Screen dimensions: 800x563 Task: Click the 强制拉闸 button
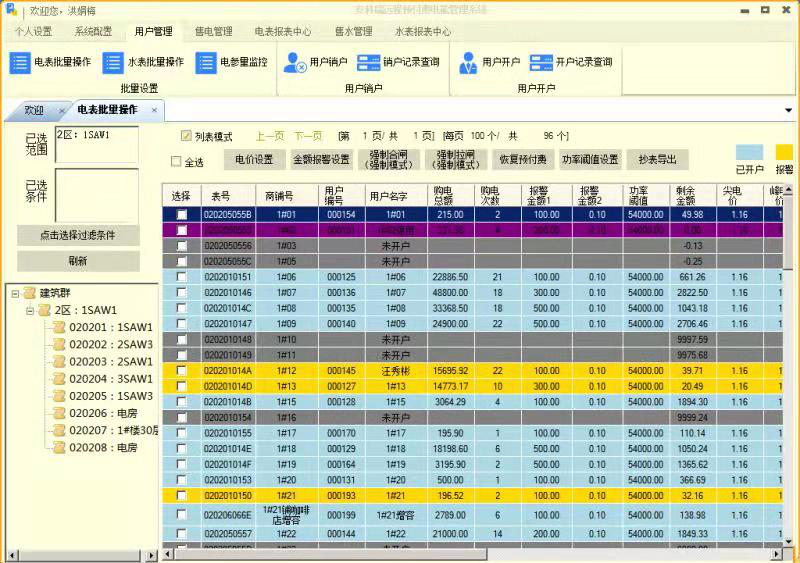[x=456, y=160]
